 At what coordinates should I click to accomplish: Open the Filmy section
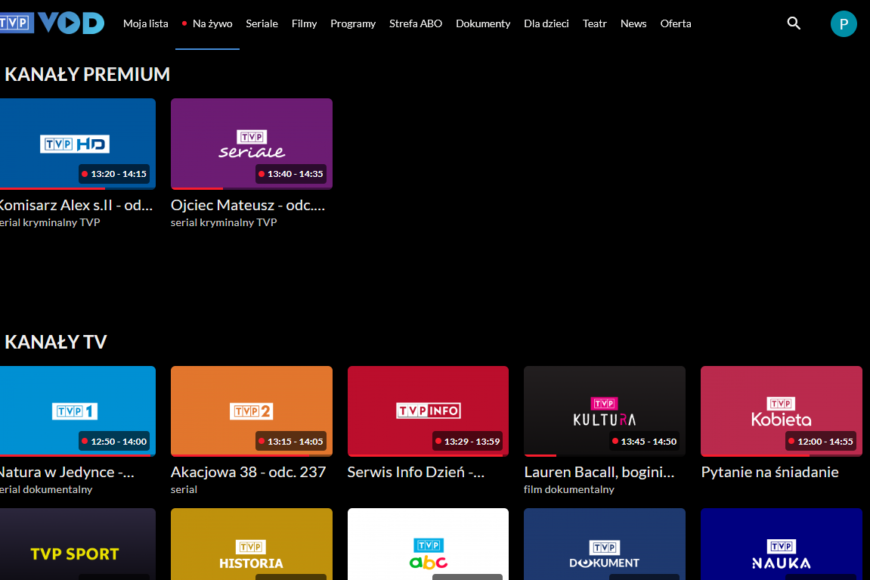click(x=304, y=23)
